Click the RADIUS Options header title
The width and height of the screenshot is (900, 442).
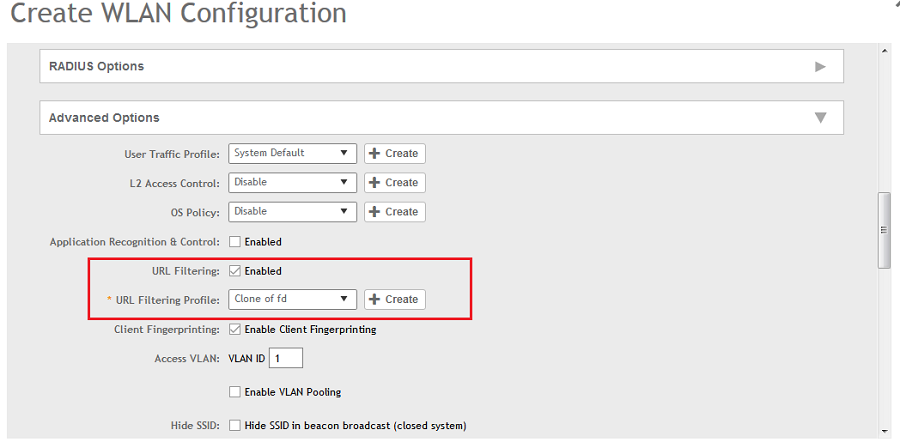pos(97,67)
